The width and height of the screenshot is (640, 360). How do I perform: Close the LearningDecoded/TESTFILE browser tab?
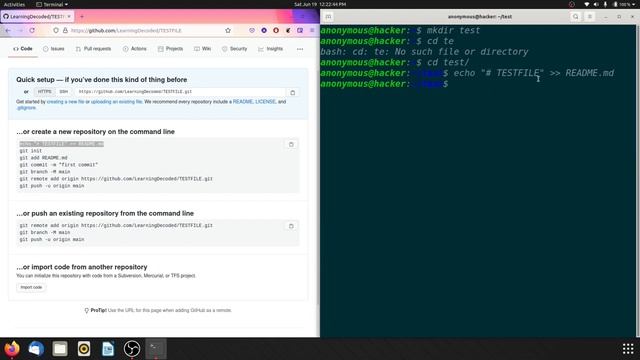coord(69,17)
